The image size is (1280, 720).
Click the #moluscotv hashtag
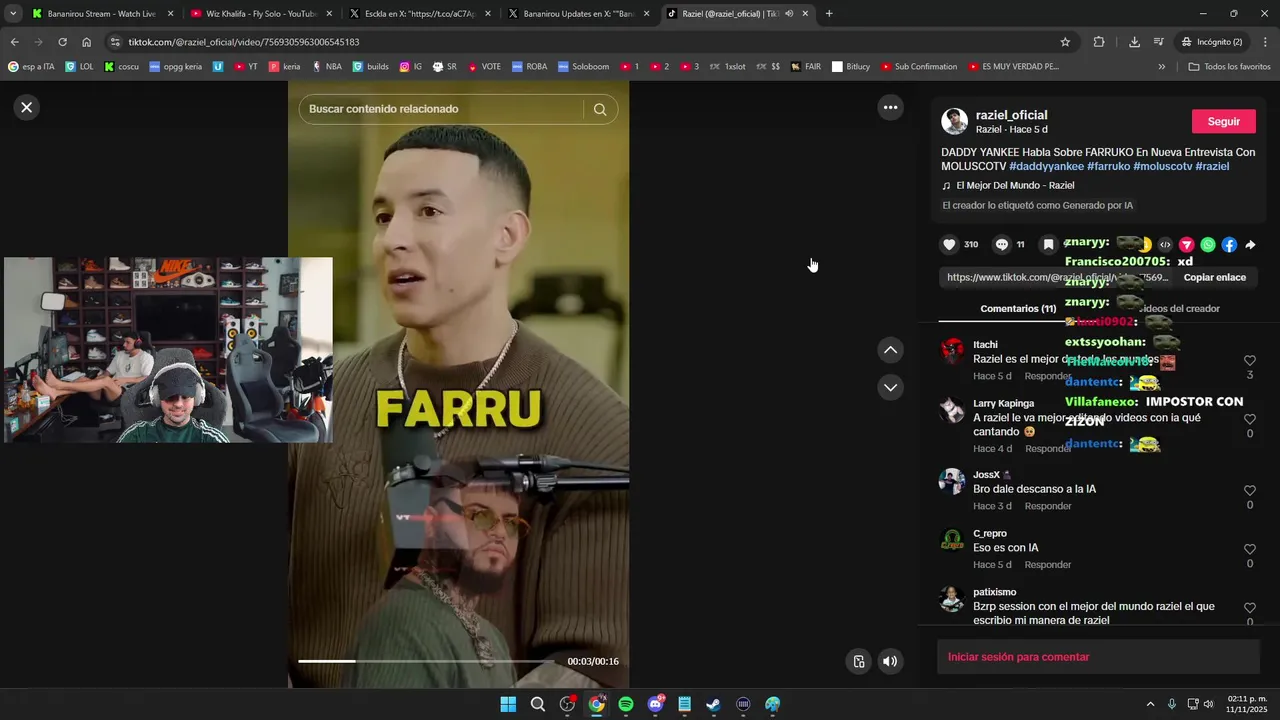tap(1162, 166)
